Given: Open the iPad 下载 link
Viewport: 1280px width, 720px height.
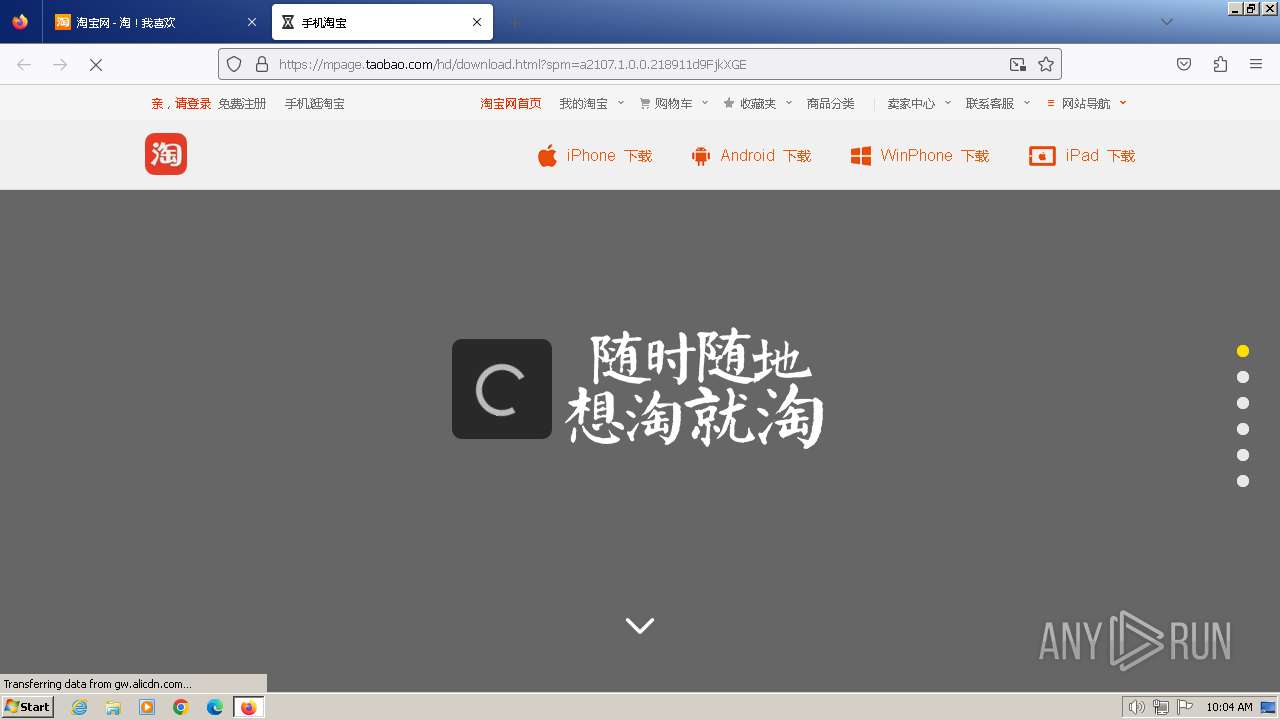Looking at the screenshot, I should click(1101, 156).
